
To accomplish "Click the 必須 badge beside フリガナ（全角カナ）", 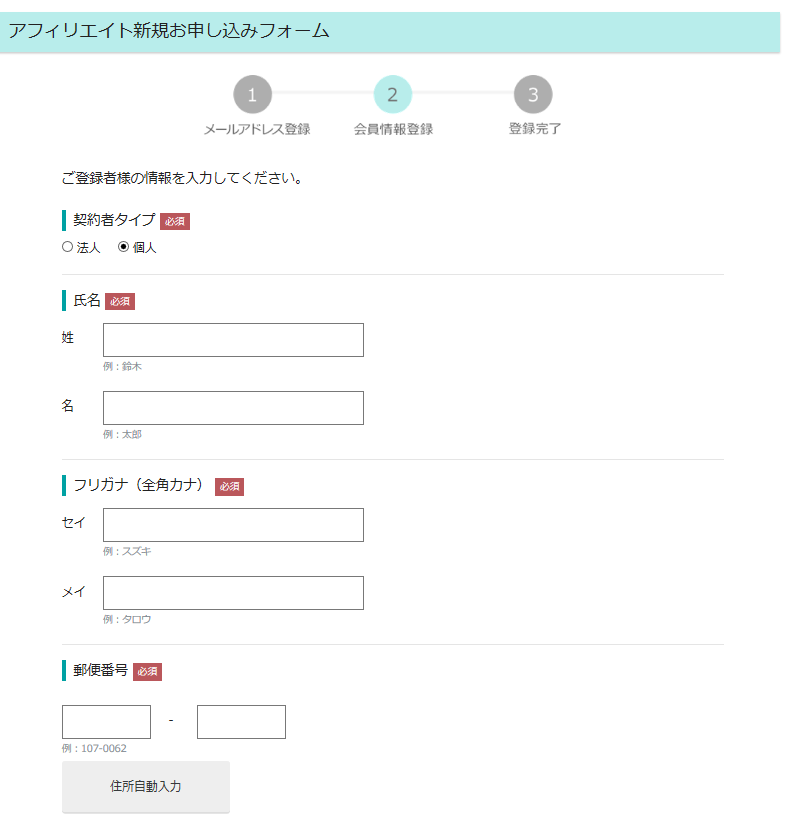I will pyautogui.click(x=229, y=486).
